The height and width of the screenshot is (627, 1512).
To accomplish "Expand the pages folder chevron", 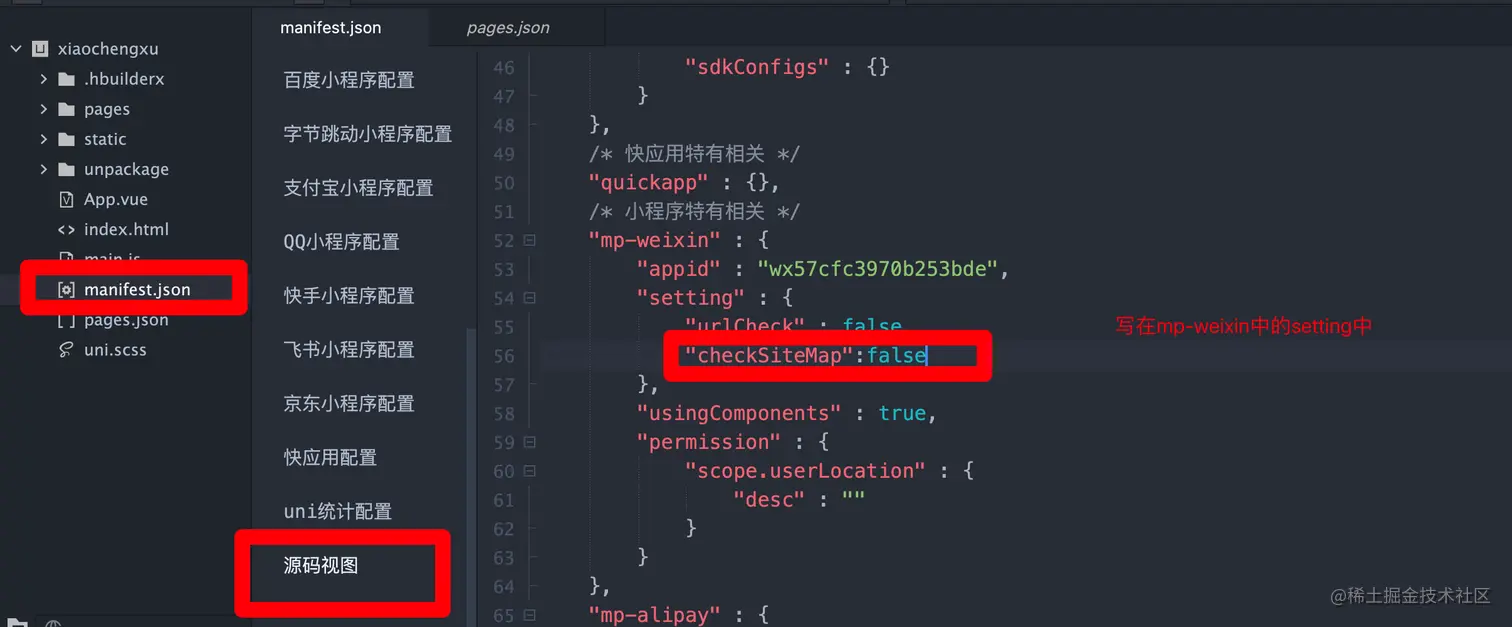I will click(43, 109).
